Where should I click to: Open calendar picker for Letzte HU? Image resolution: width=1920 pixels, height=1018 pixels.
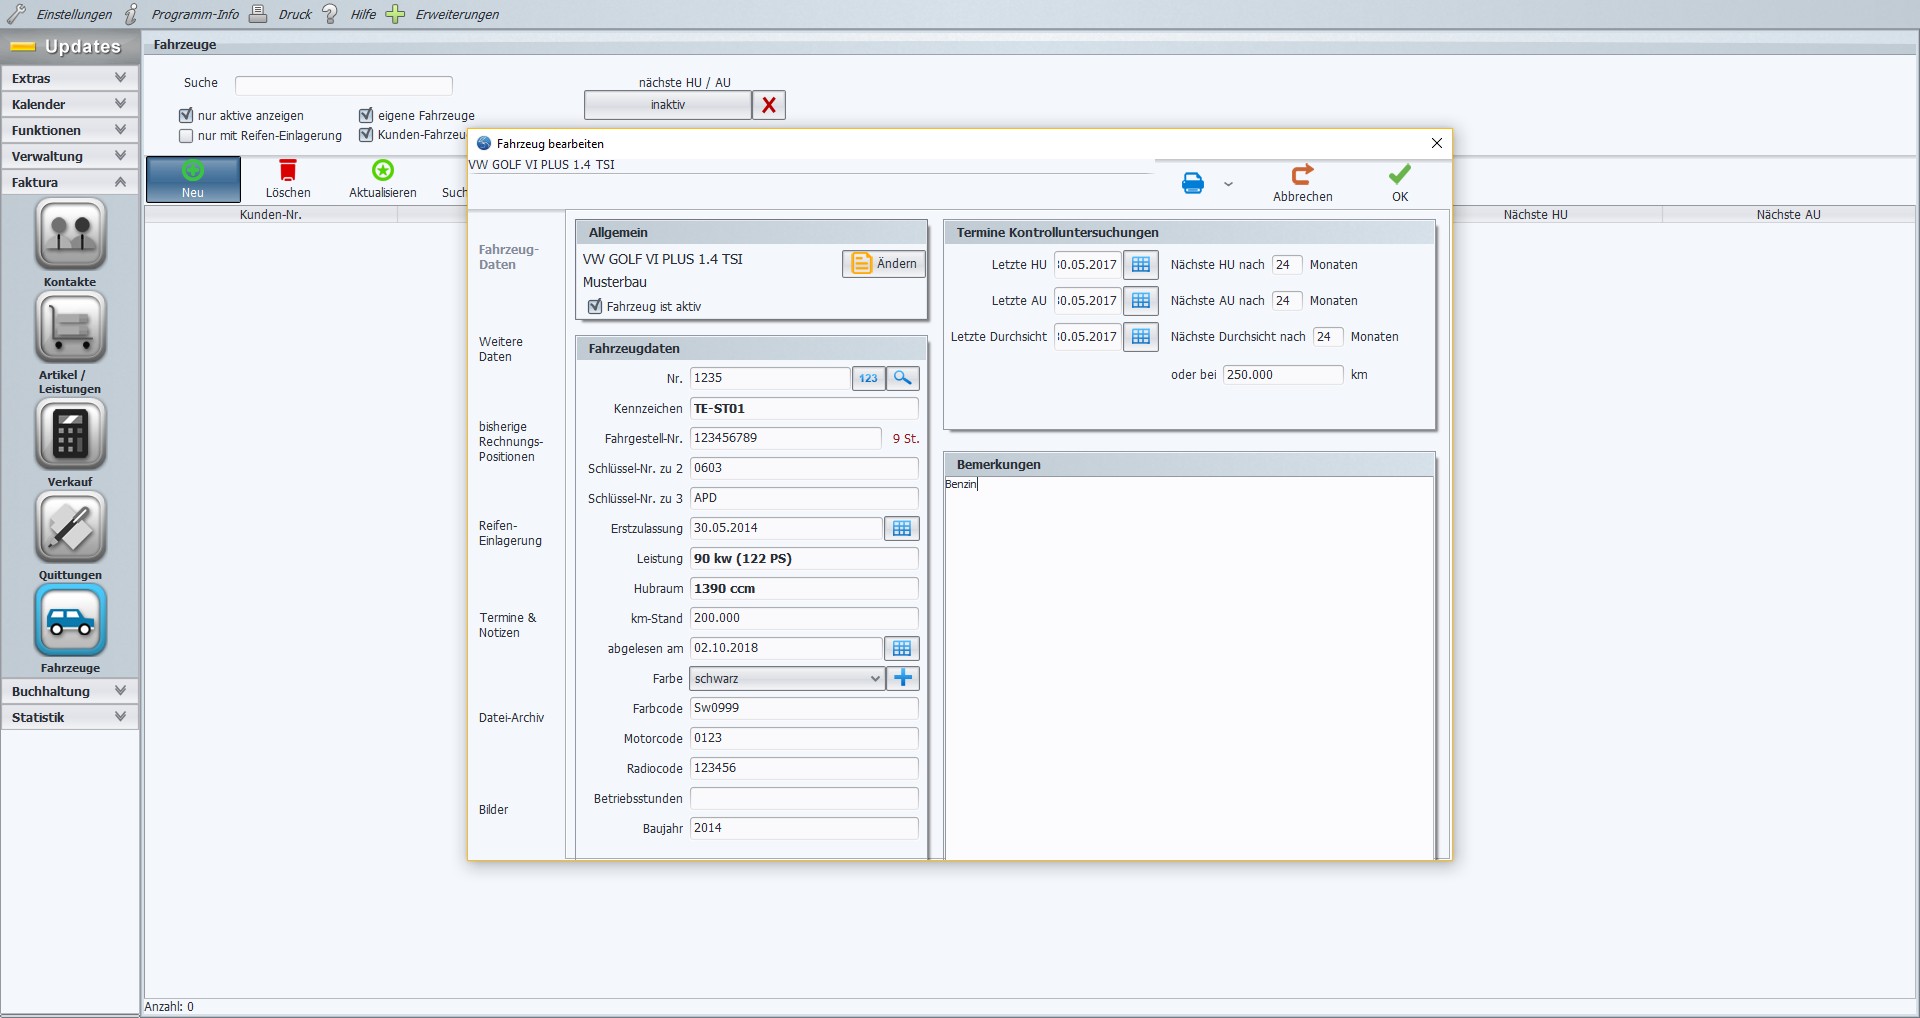pyautogui.click(x=1140, y=265)
